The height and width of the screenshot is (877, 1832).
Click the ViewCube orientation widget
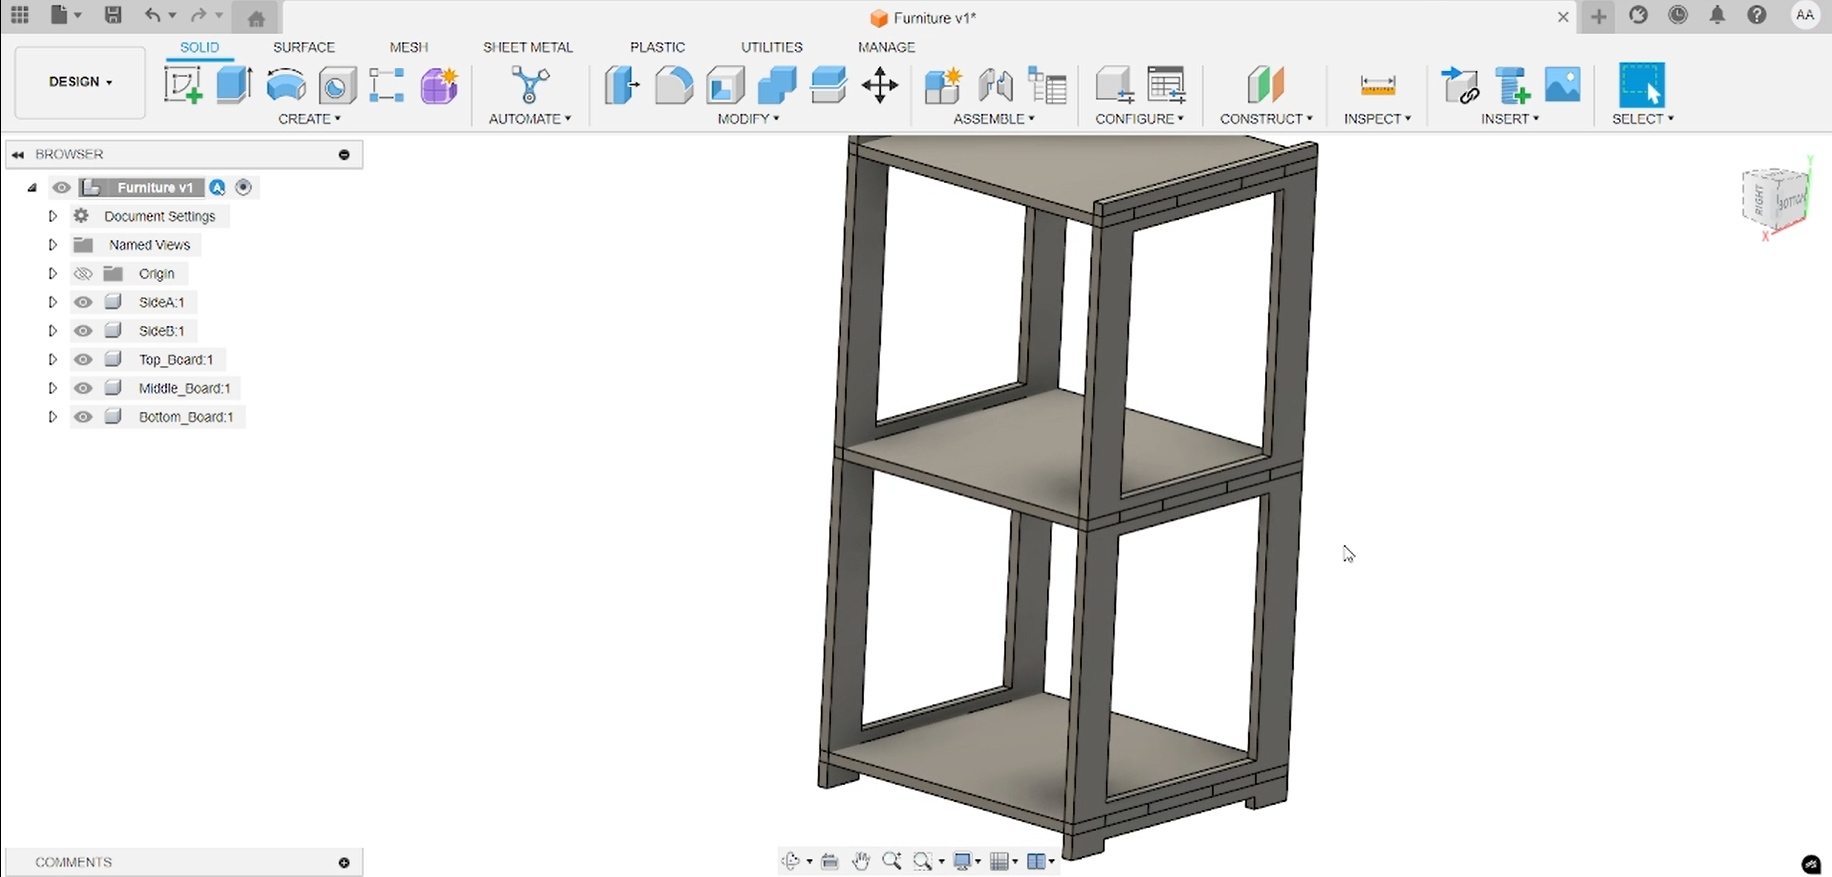point(1777,200)
